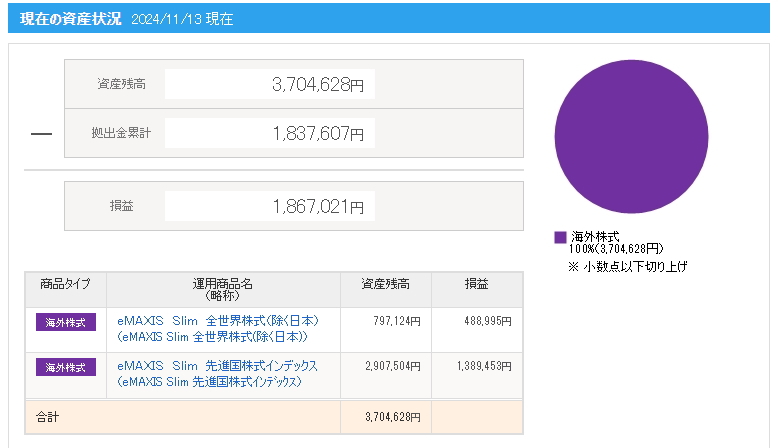The image size is (778, 448).
Task: Click 海外株式 badge in the 先進国株式 row
Action: [x=66, y=367]
